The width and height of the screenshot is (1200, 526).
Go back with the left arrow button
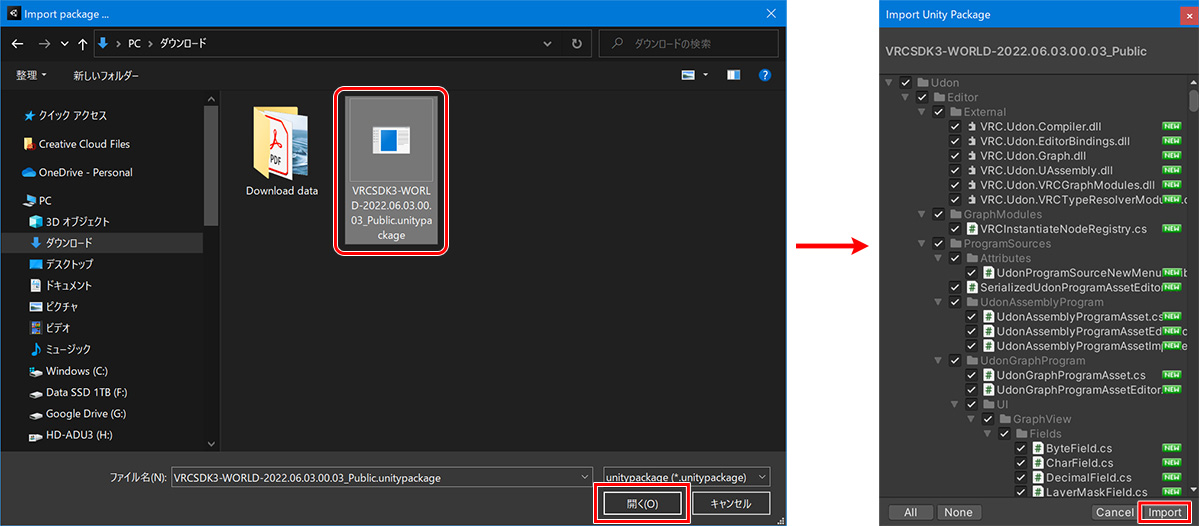[x=17, y=45]
